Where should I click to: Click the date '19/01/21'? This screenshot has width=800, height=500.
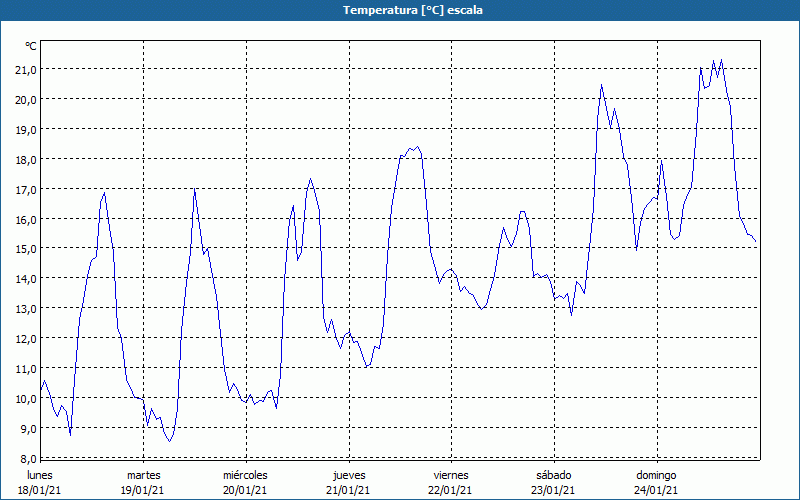[x=142, y=490]
